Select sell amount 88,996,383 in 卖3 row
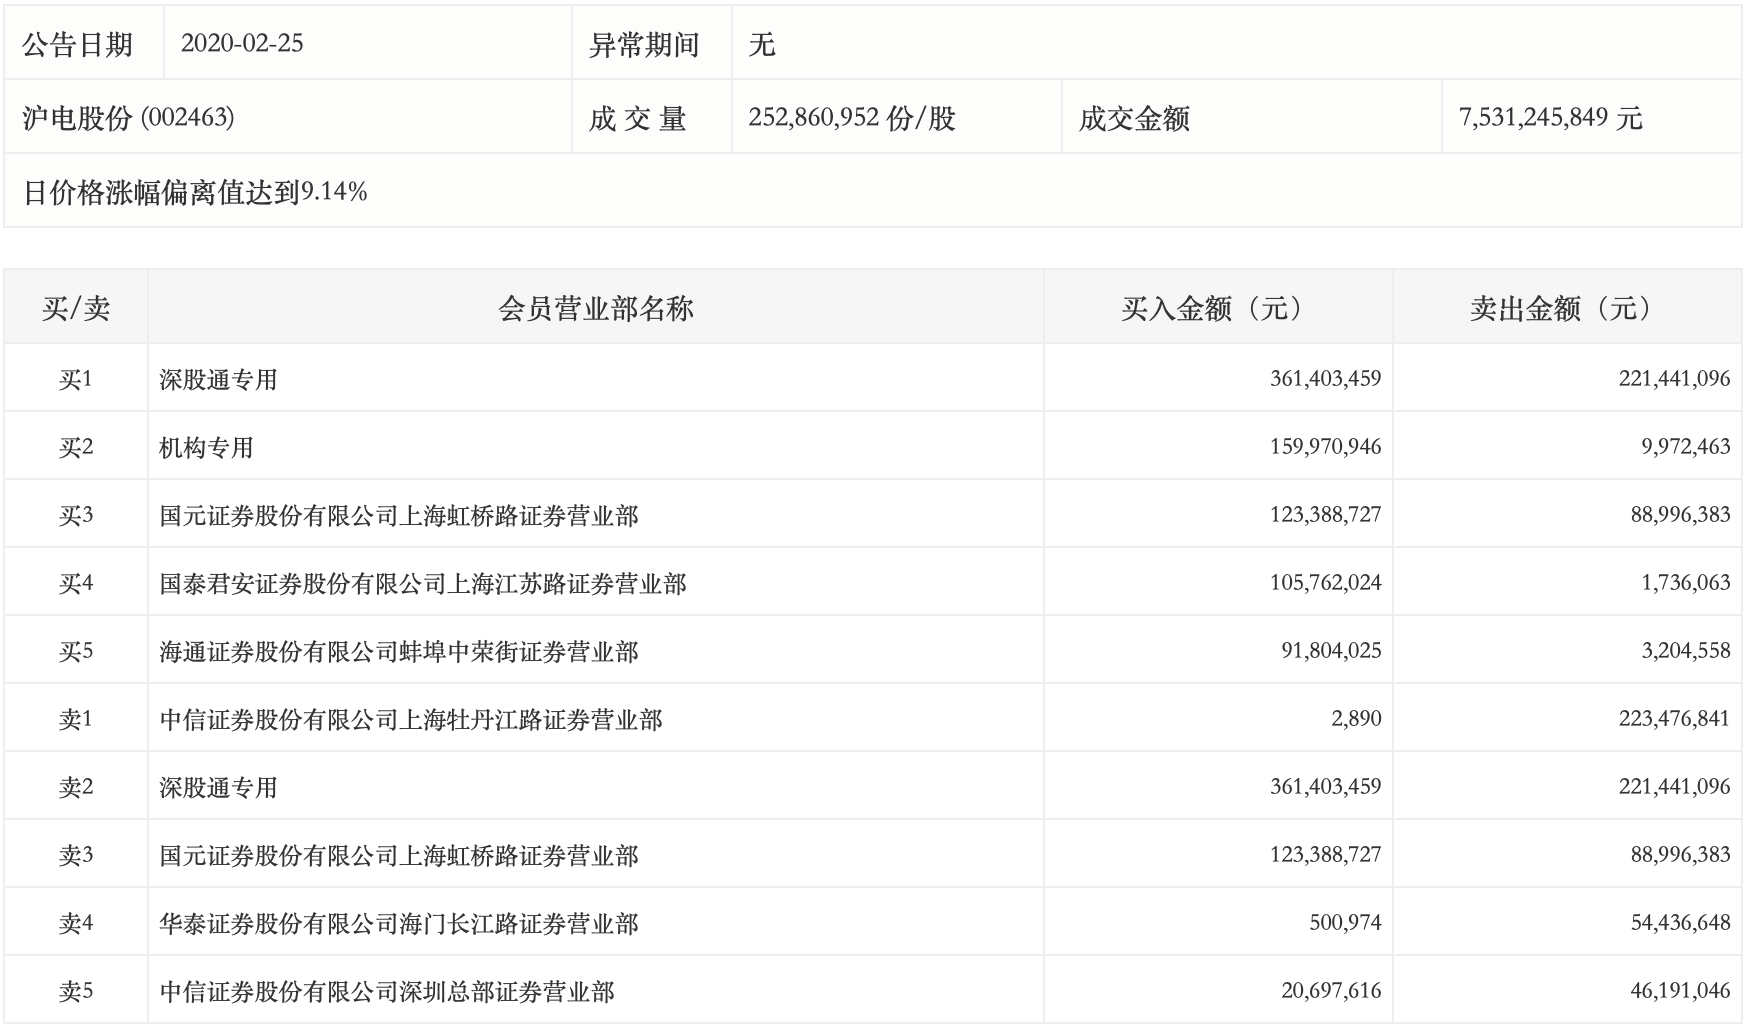This screenshot has height=1036, width=1760. pyautogui.click(x=1681, y=854)
